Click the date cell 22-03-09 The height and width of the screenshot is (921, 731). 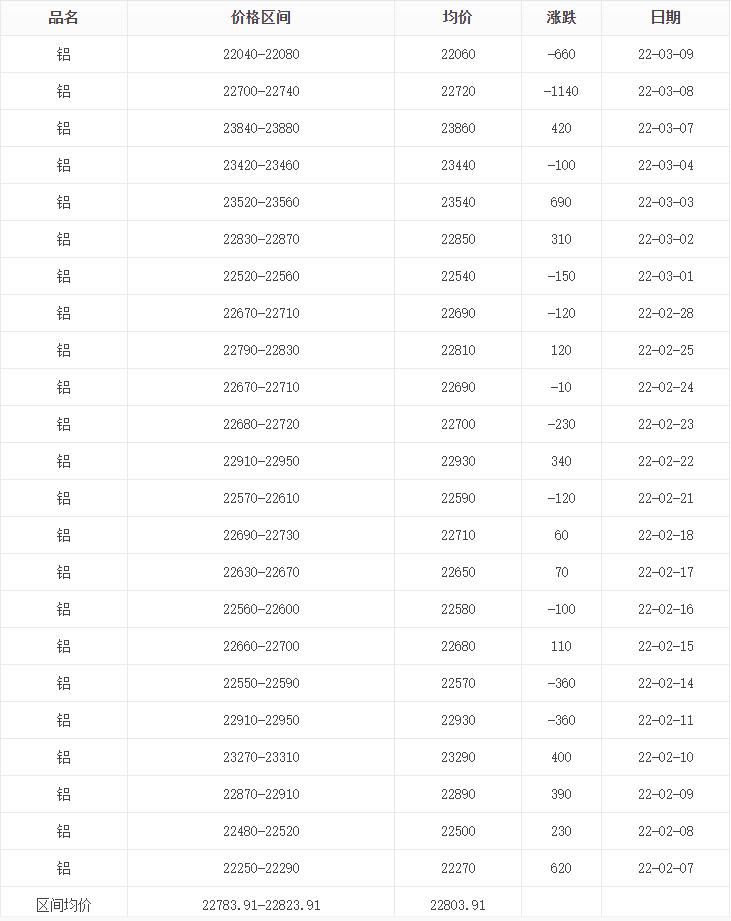click(665, 55)
